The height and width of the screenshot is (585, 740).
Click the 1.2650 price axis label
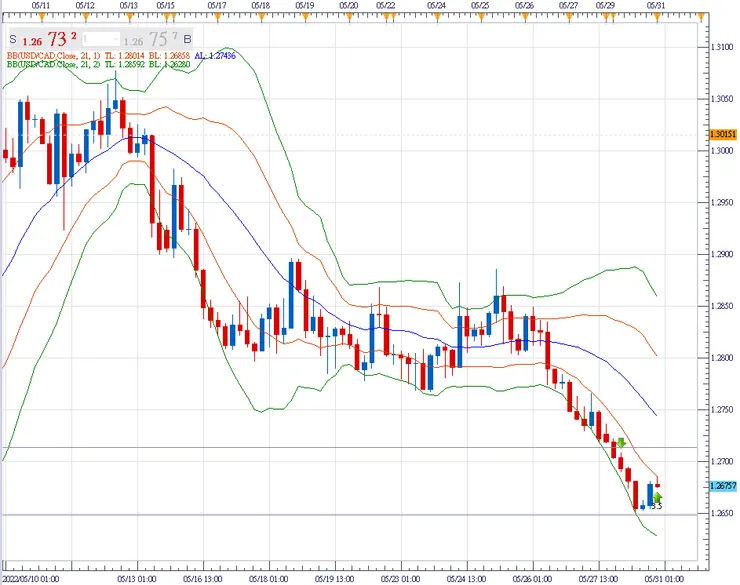(x=722, y=513)
